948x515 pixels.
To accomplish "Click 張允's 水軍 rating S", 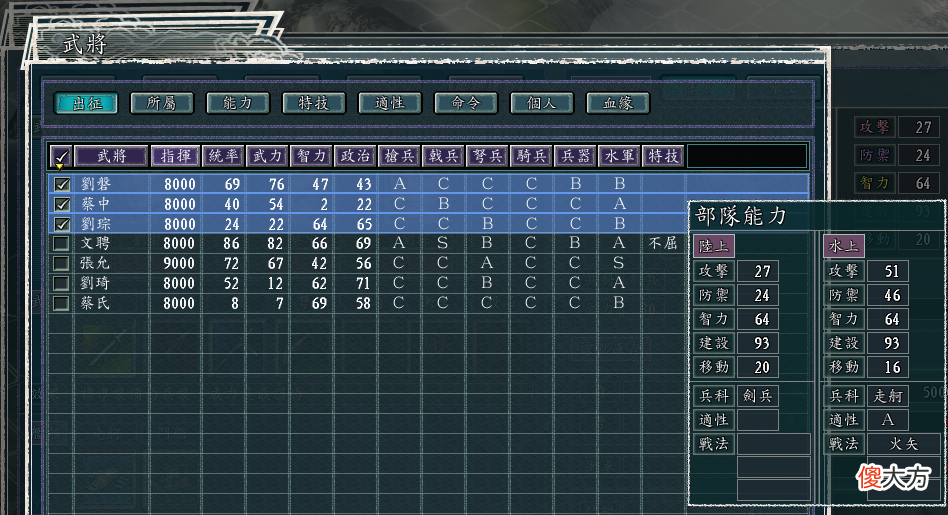I will pyautogui.click(x=618, y=263).
